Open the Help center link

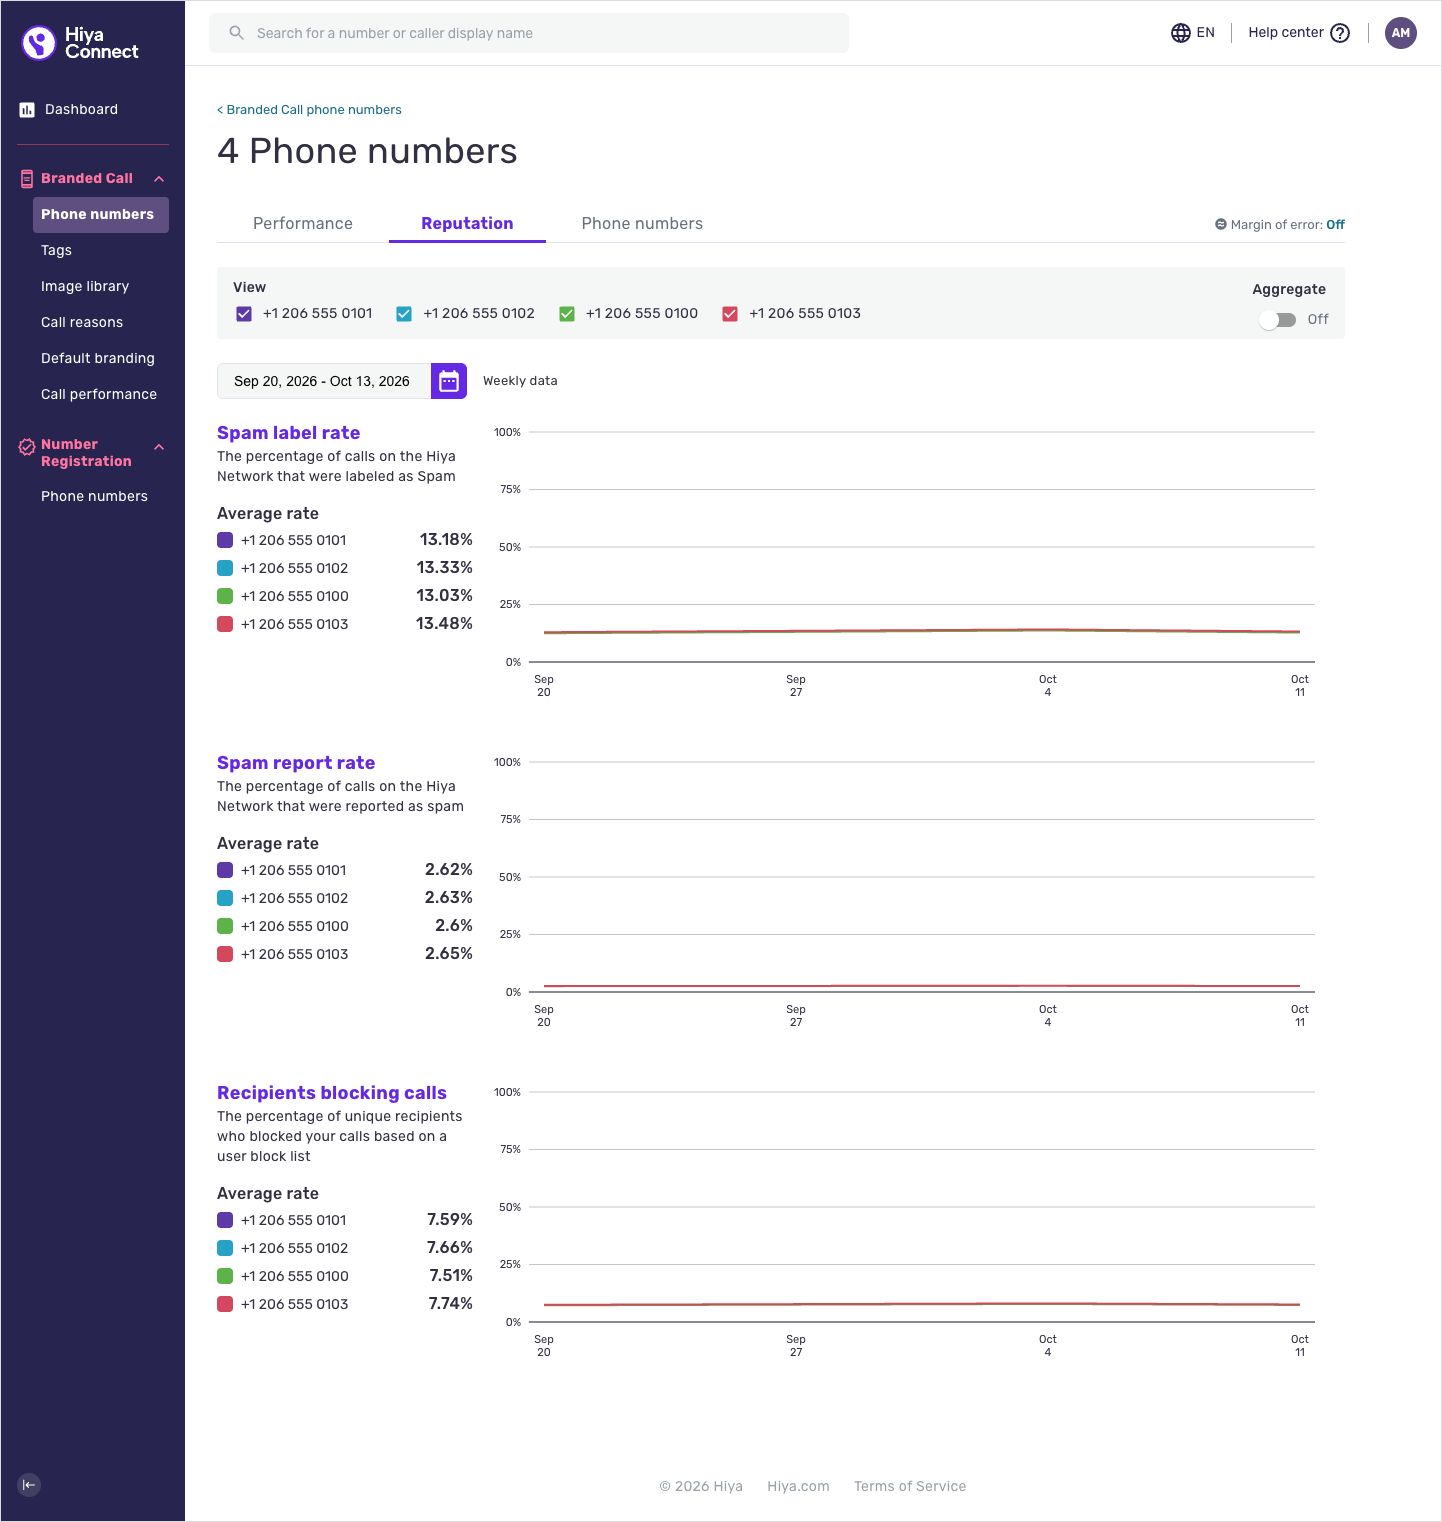click(1299, 33)
